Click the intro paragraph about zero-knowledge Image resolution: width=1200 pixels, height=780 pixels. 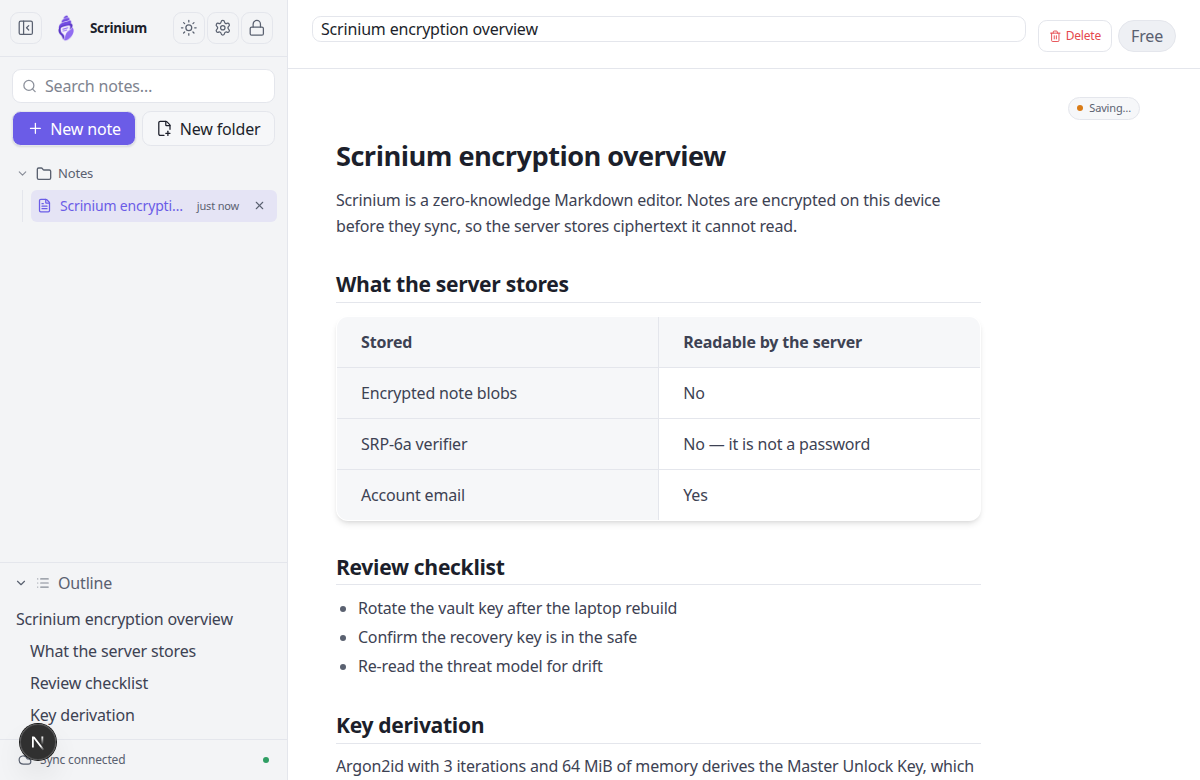tap(638, 213)
